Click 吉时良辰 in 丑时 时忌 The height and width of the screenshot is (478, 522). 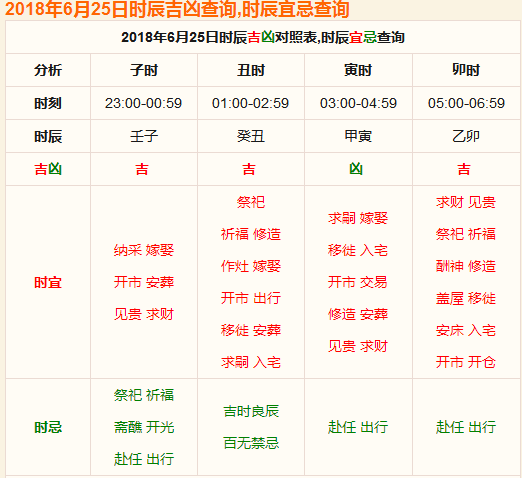251,411
